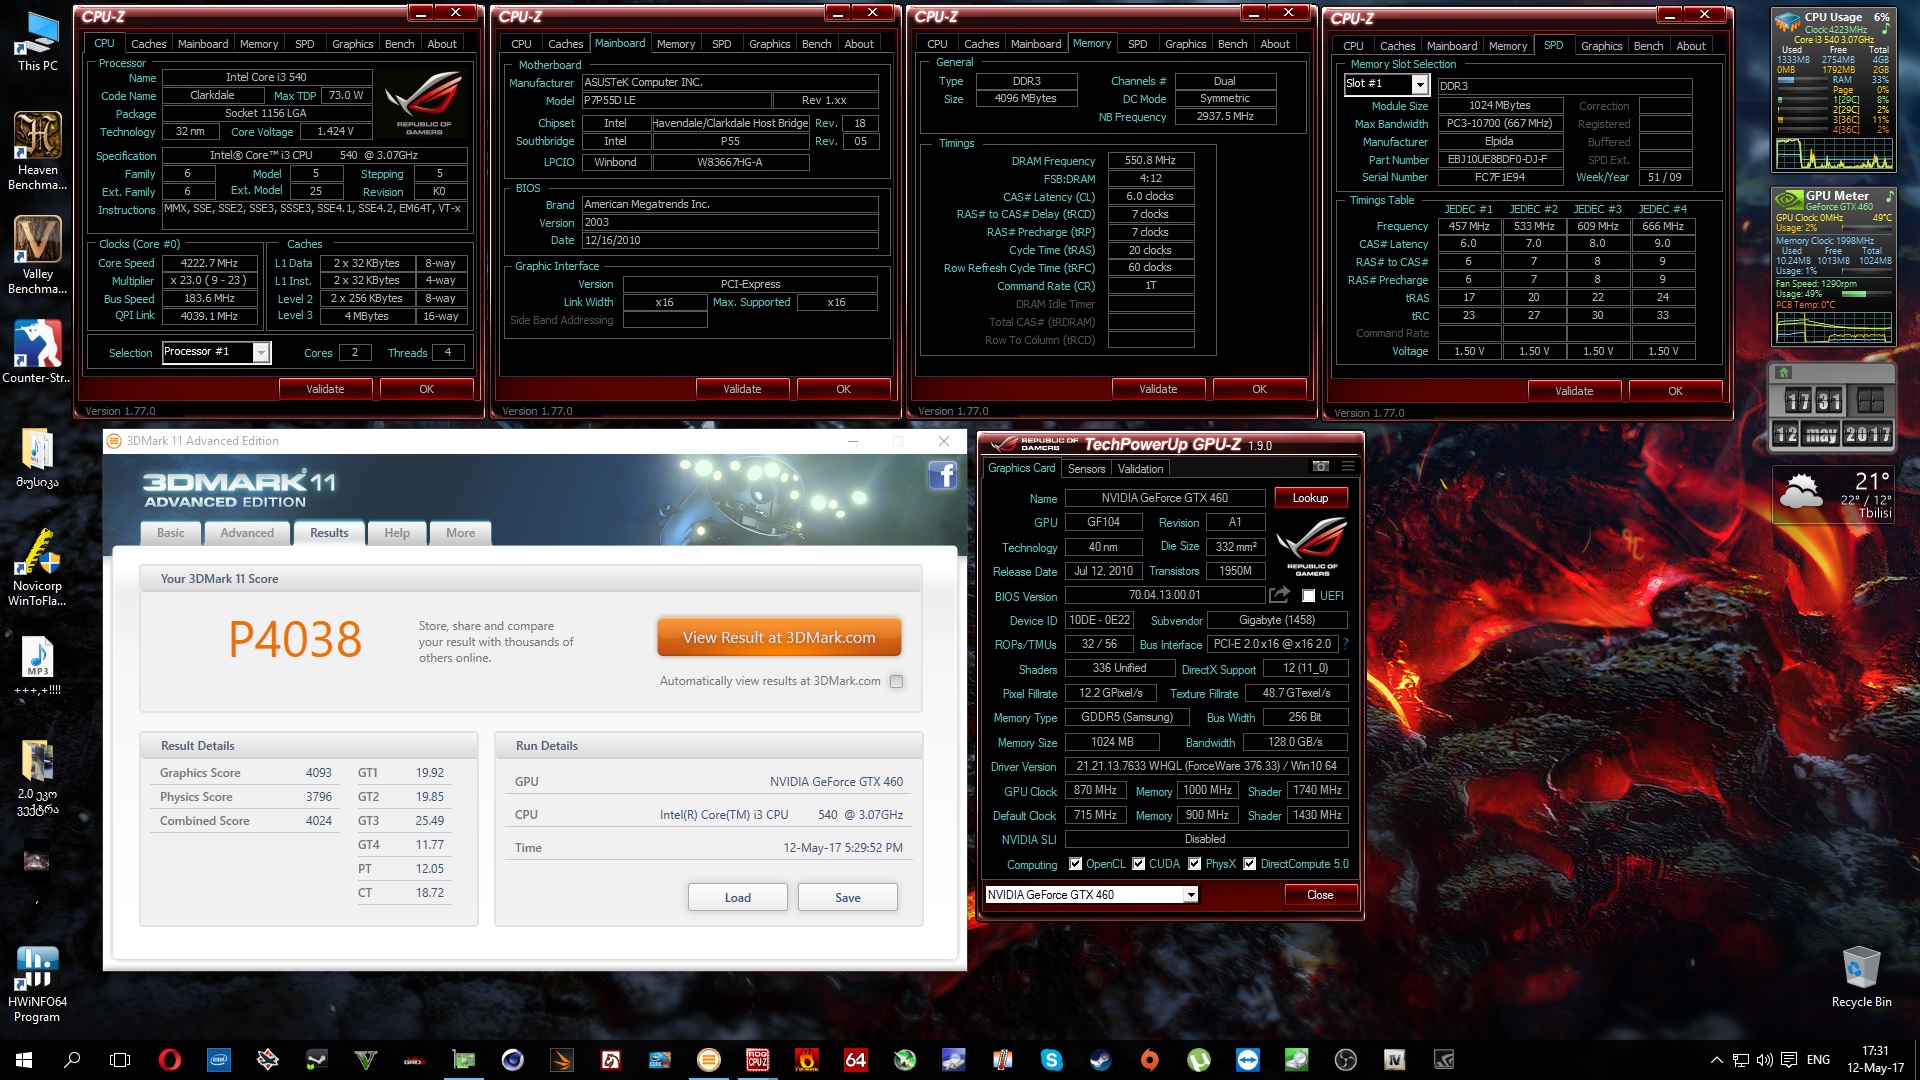Click the Facebook icon in 3DMark
Screen dimensions: 1920x1080
click(943, 475)
